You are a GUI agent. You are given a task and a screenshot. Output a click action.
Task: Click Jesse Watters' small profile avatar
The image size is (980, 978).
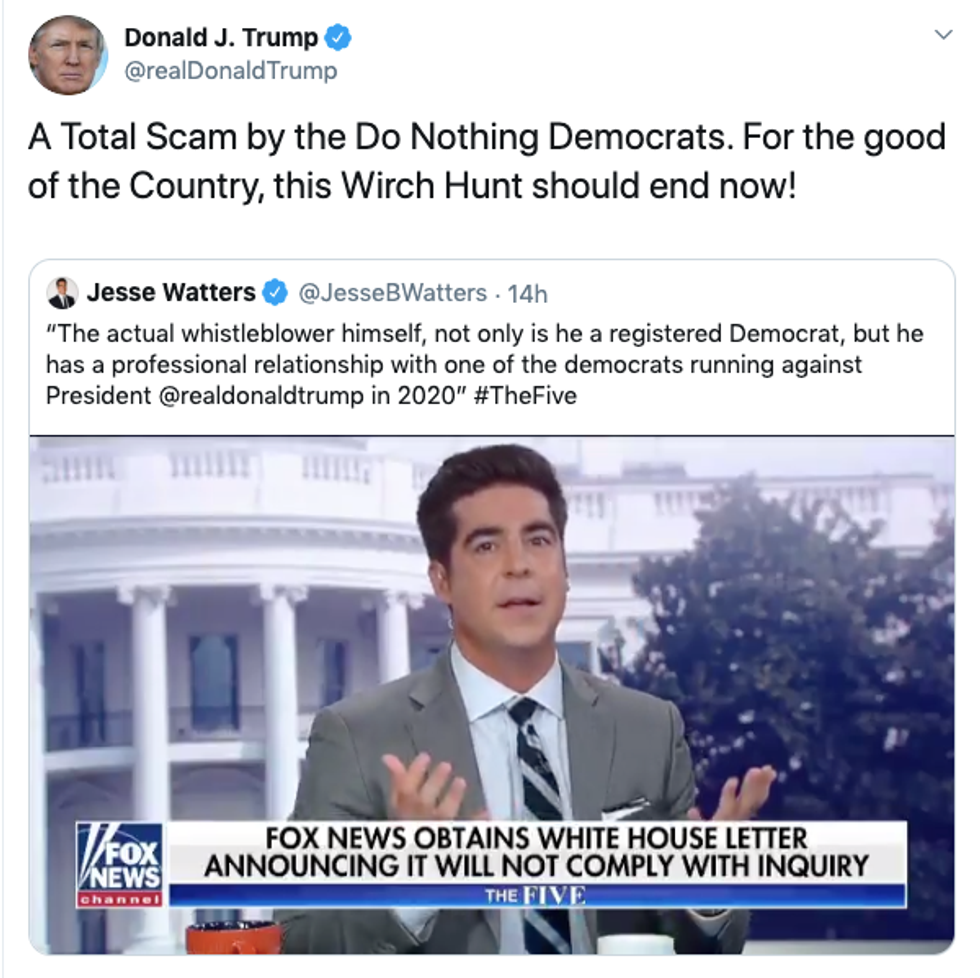(x=62, y=292)
